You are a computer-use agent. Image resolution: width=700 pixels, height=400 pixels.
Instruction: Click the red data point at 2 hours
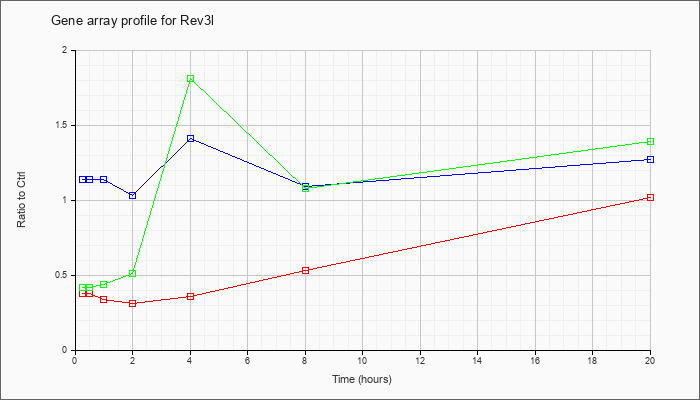click(133, 303)
